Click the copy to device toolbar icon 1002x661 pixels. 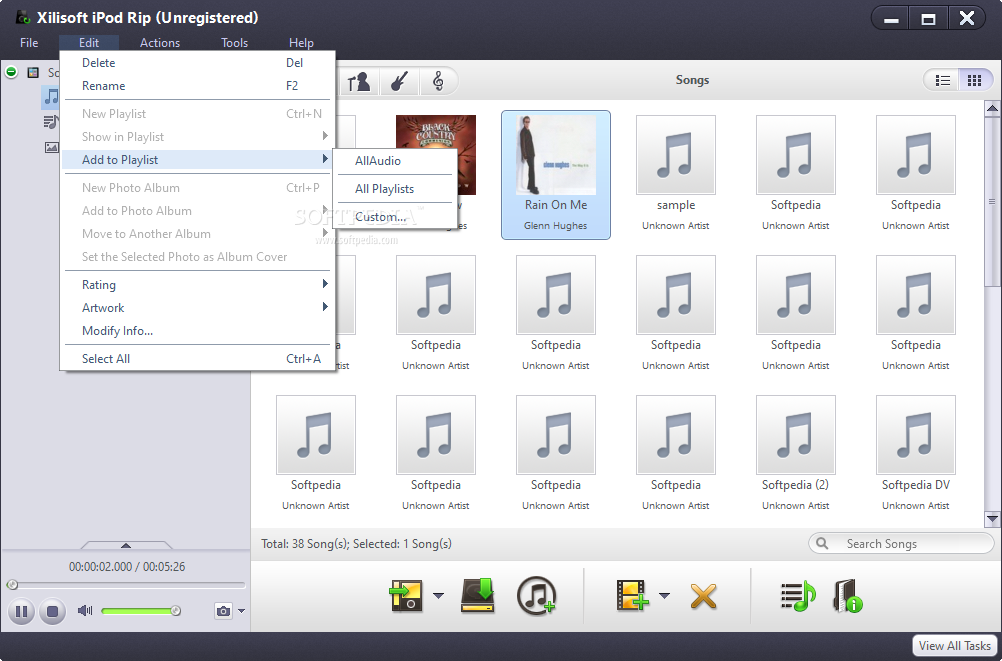click(x=406, y=596)
